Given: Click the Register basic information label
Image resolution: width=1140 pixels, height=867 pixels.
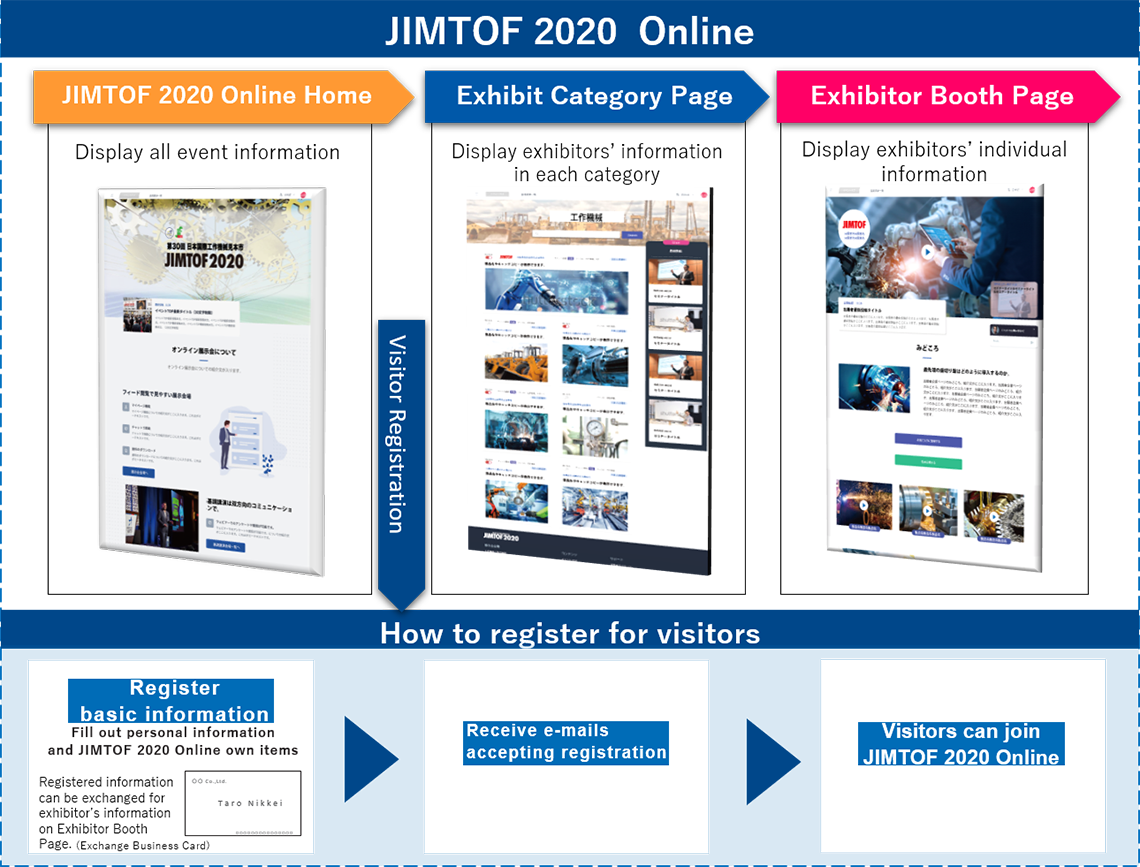Looking at the screenshot, I should click(x=171, y=701).
